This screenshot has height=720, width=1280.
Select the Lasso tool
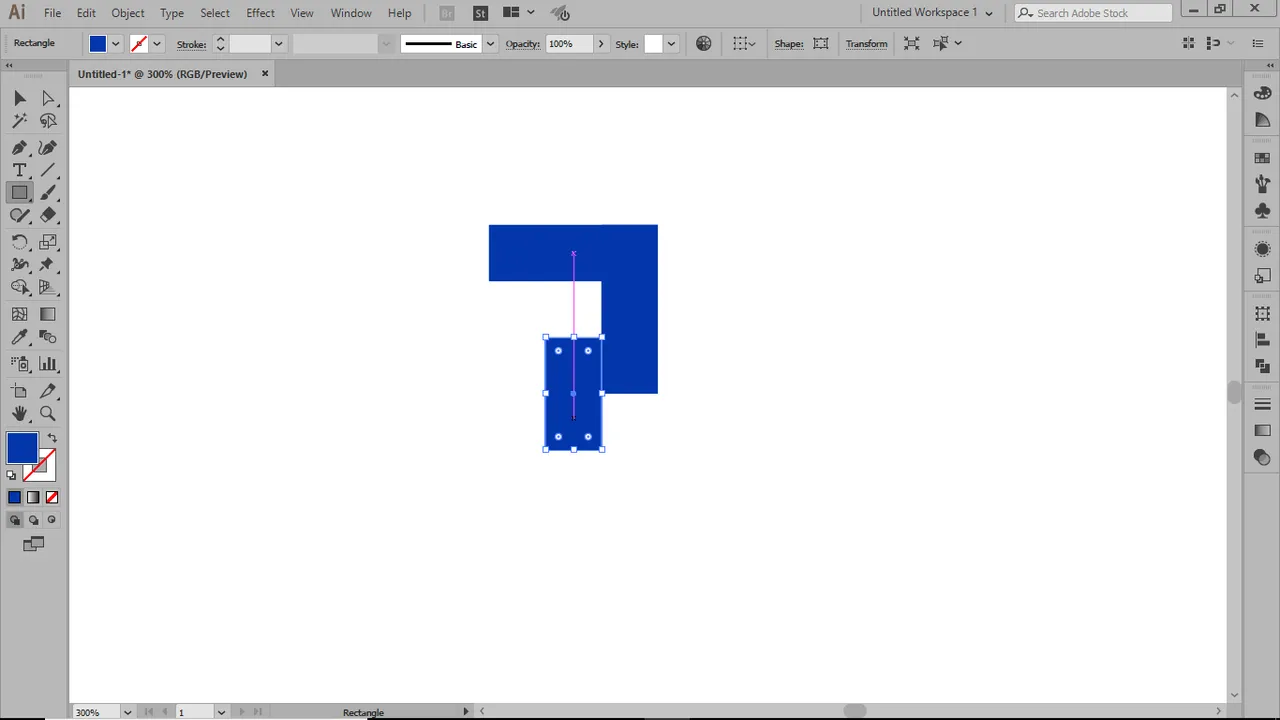point(48,121)
